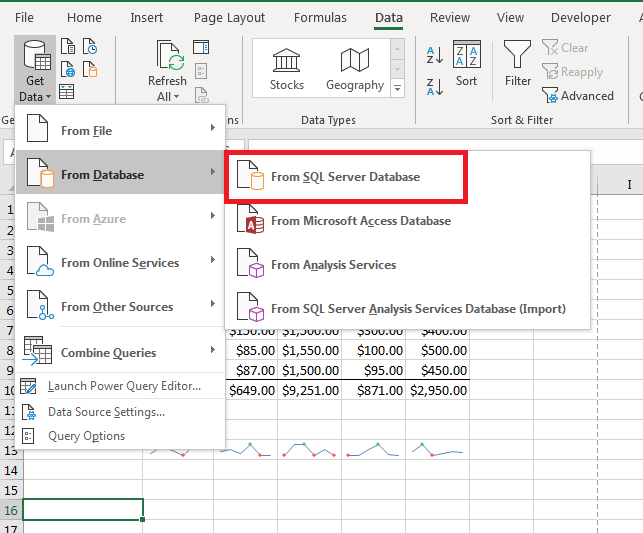Switch to the Developer tab
The height and width of the screenshot is (533, 643).
581,18
